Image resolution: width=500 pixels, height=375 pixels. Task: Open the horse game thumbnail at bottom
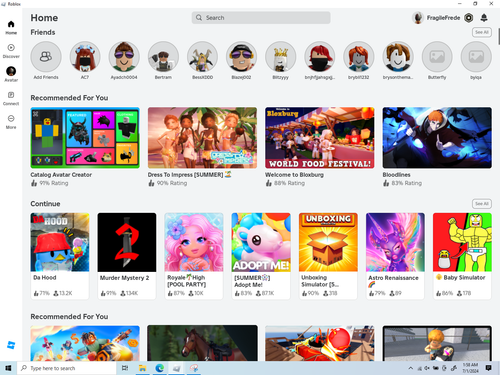202,343
